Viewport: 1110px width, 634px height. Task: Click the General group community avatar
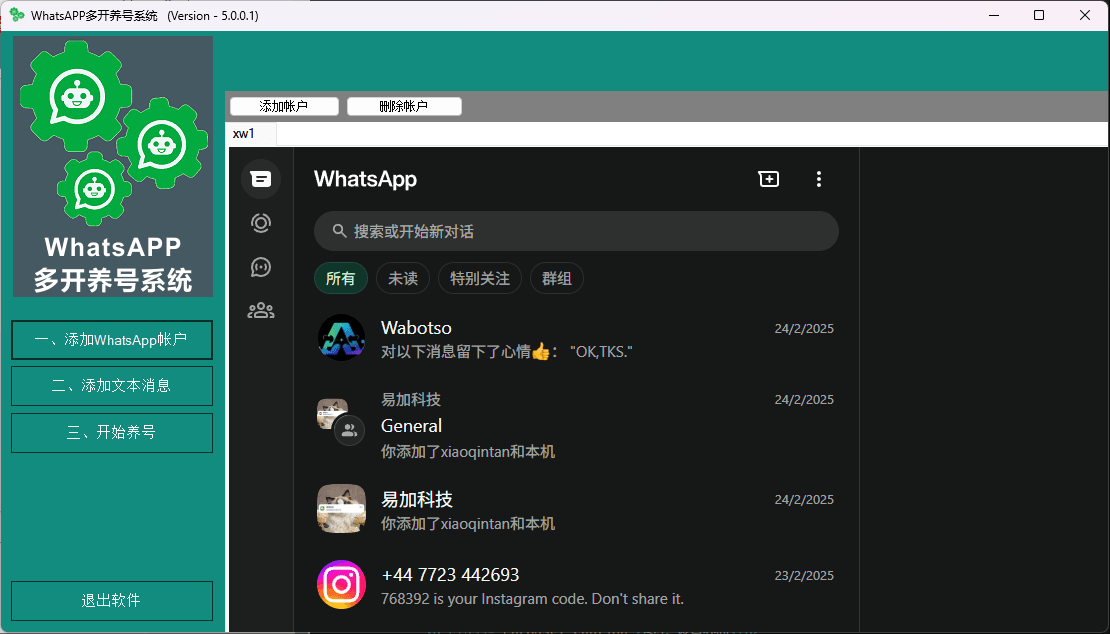tap(341, 422)
